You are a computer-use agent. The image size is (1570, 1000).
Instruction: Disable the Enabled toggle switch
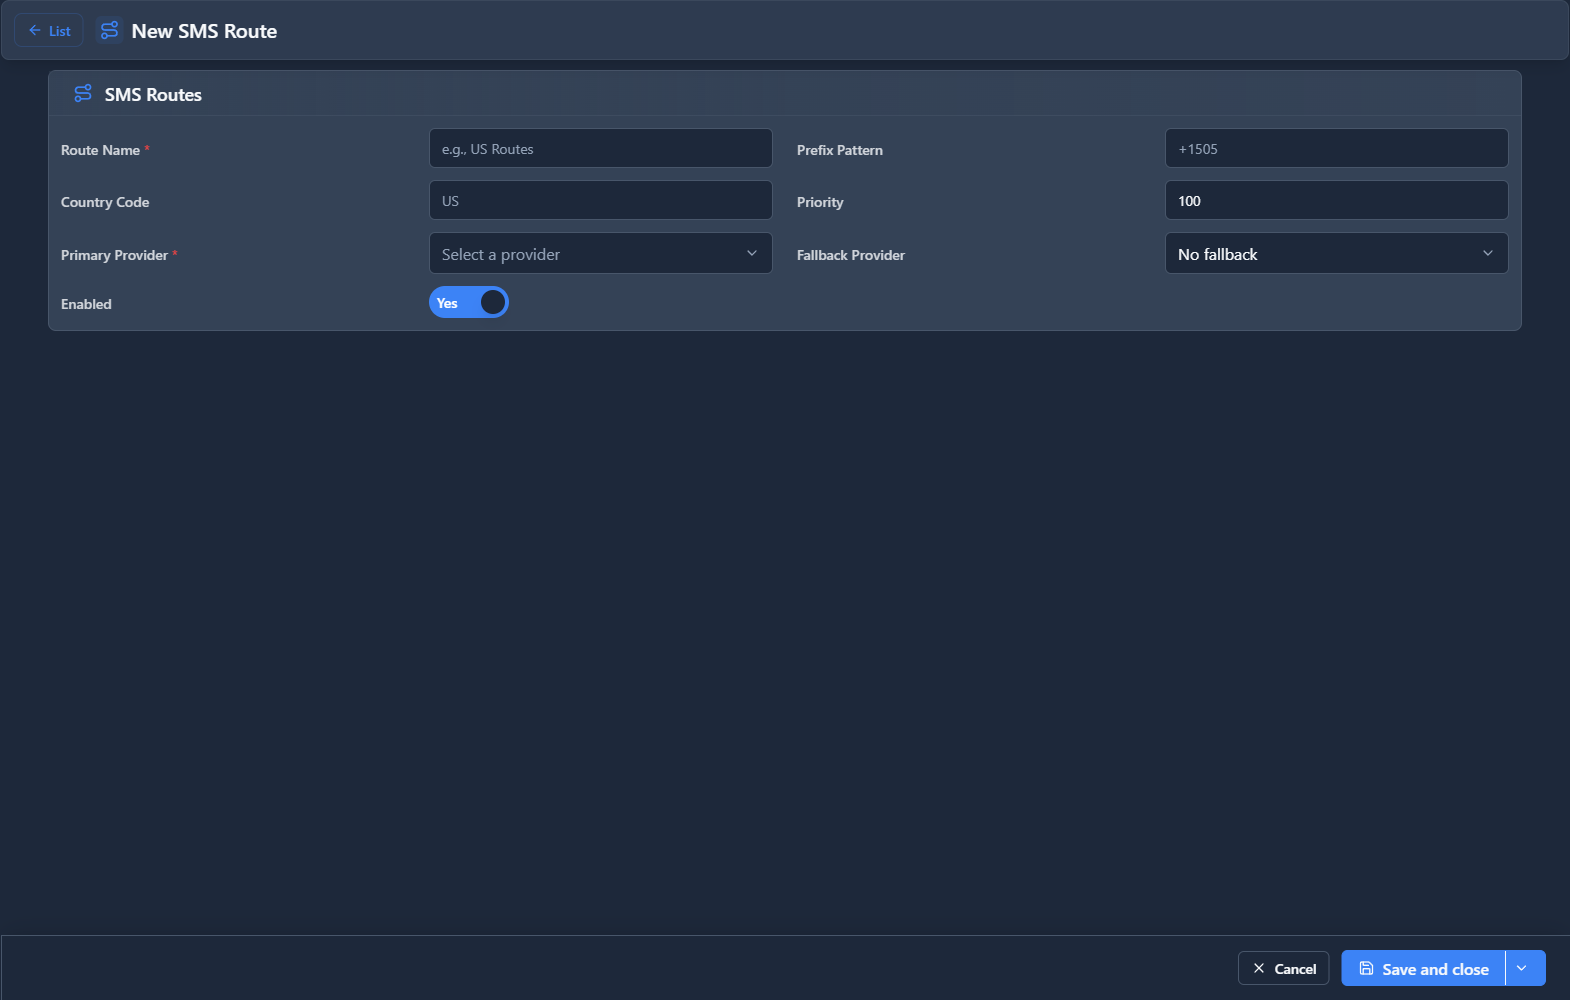point(469,303)
